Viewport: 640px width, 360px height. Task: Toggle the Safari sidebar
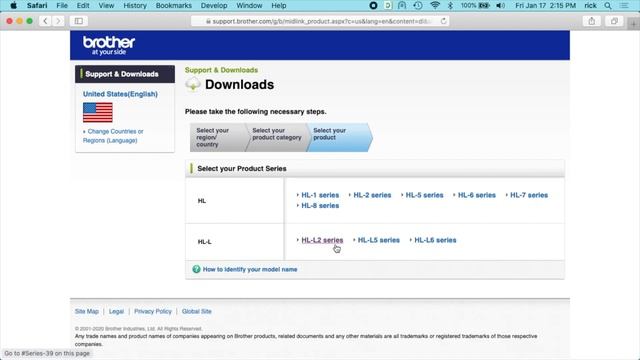coord(79,21)
